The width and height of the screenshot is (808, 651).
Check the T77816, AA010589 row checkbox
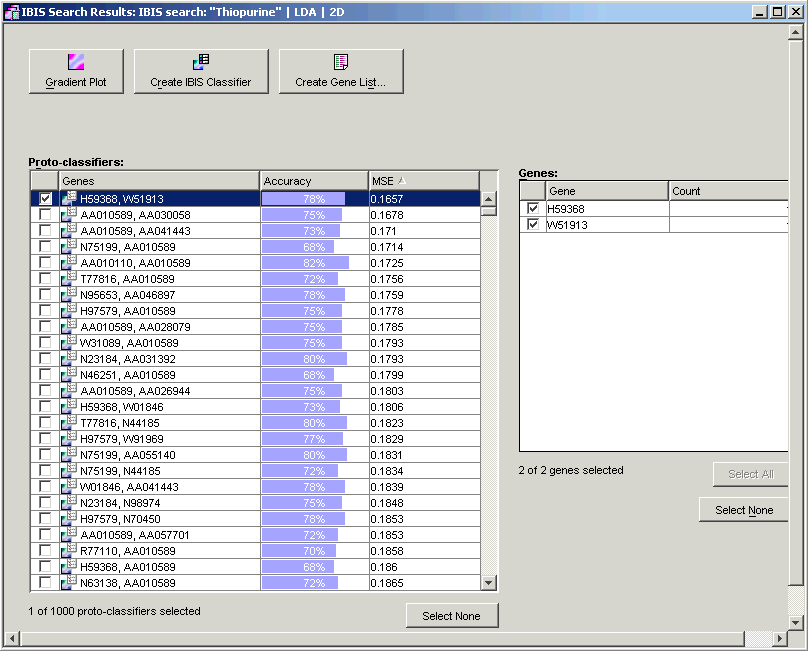[x=45, y=278]
